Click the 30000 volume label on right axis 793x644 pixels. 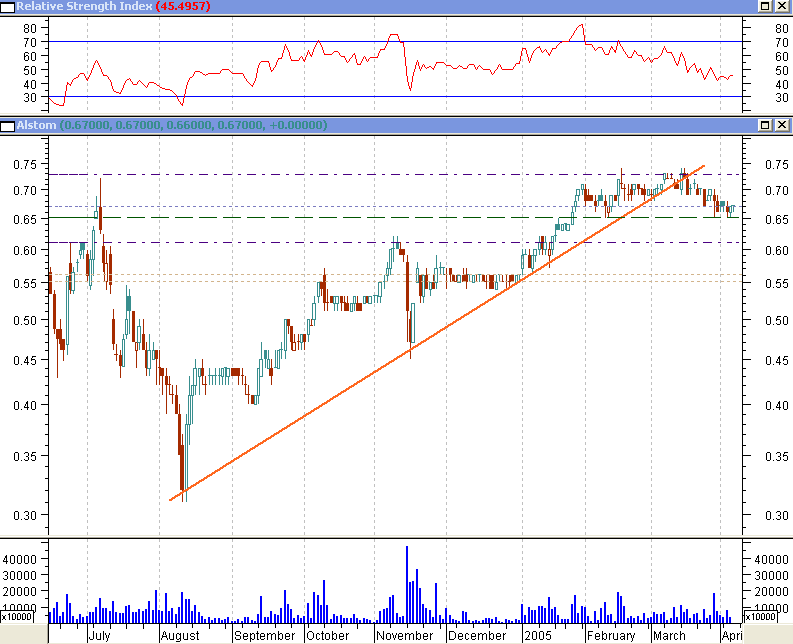coord(771,575)
